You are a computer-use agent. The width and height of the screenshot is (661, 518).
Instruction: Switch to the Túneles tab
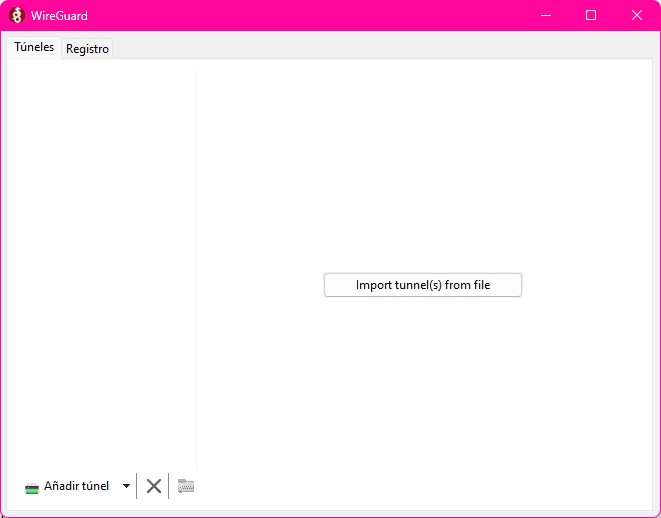pos(34,47)
